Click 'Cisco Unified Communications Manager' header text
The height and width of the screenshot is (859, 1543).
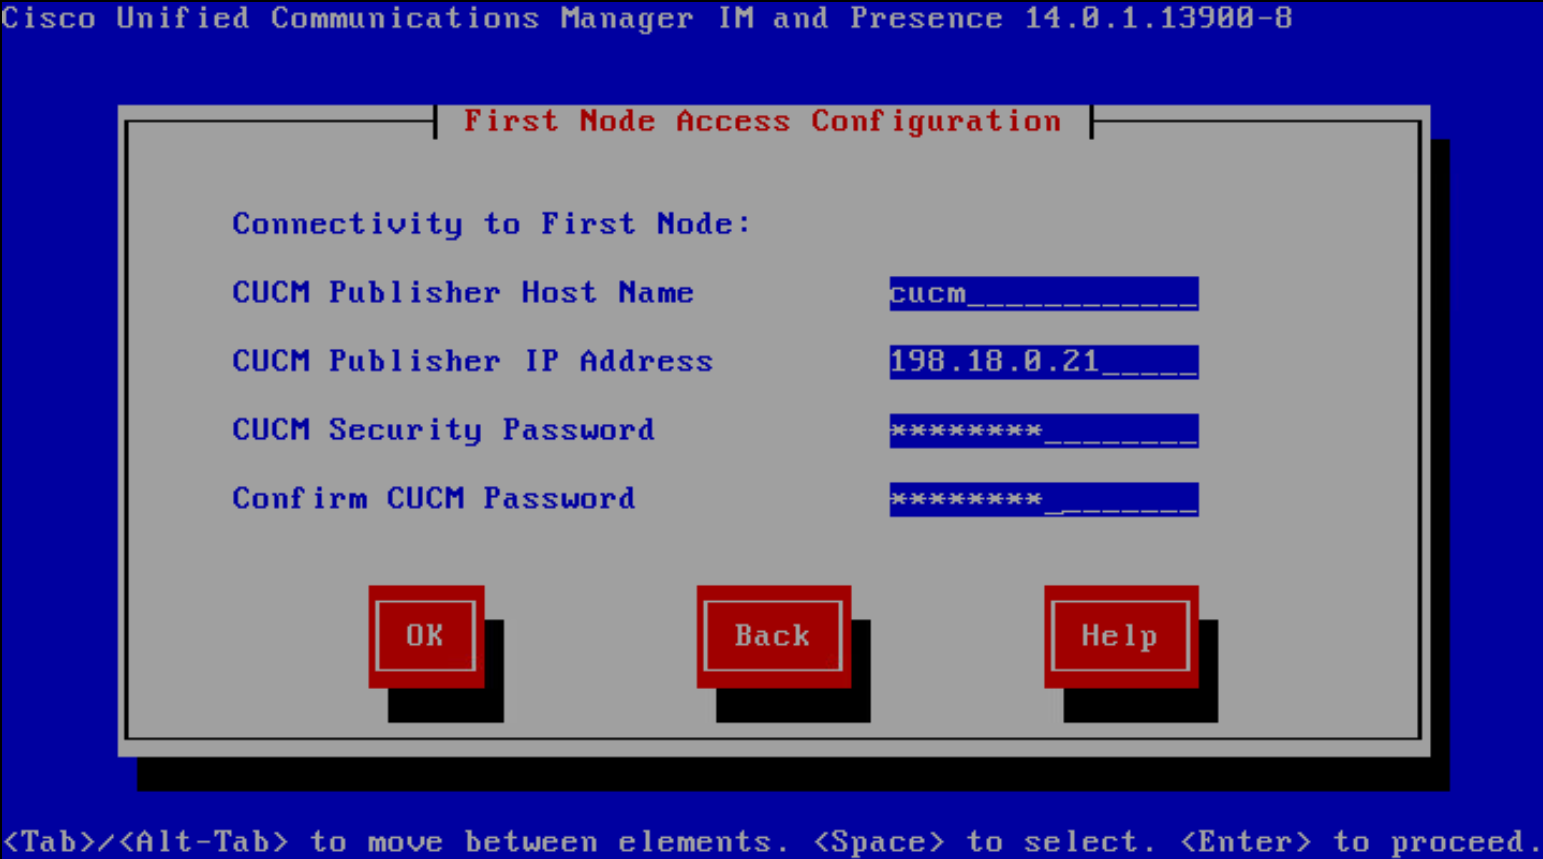pyautogui.click(x=347, y=18)
